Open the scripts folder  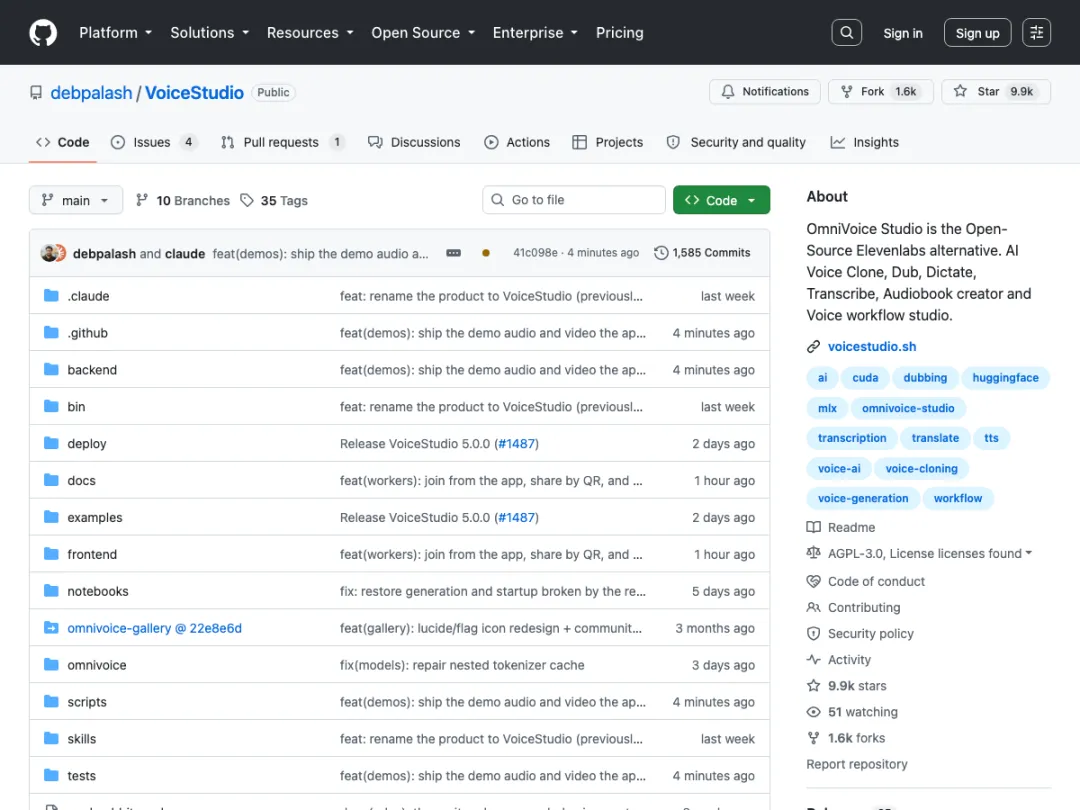tap(87, 701)
